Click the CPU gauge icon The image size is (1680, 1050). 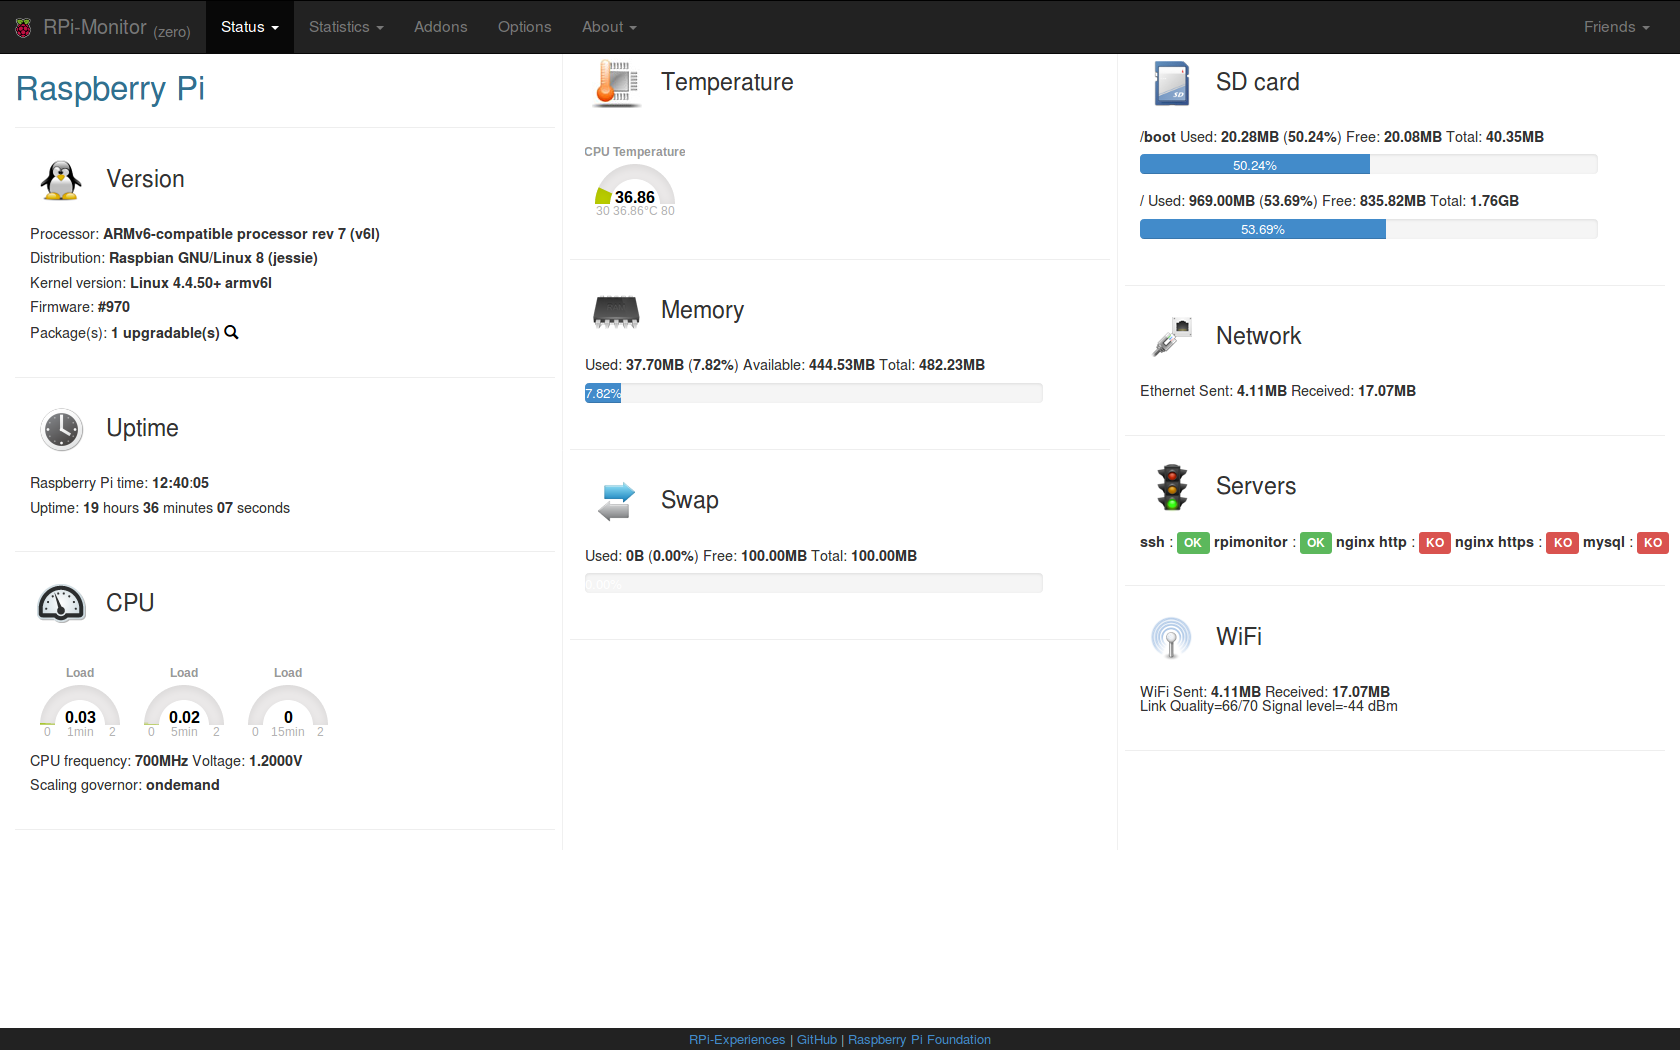tap(61, 603)
